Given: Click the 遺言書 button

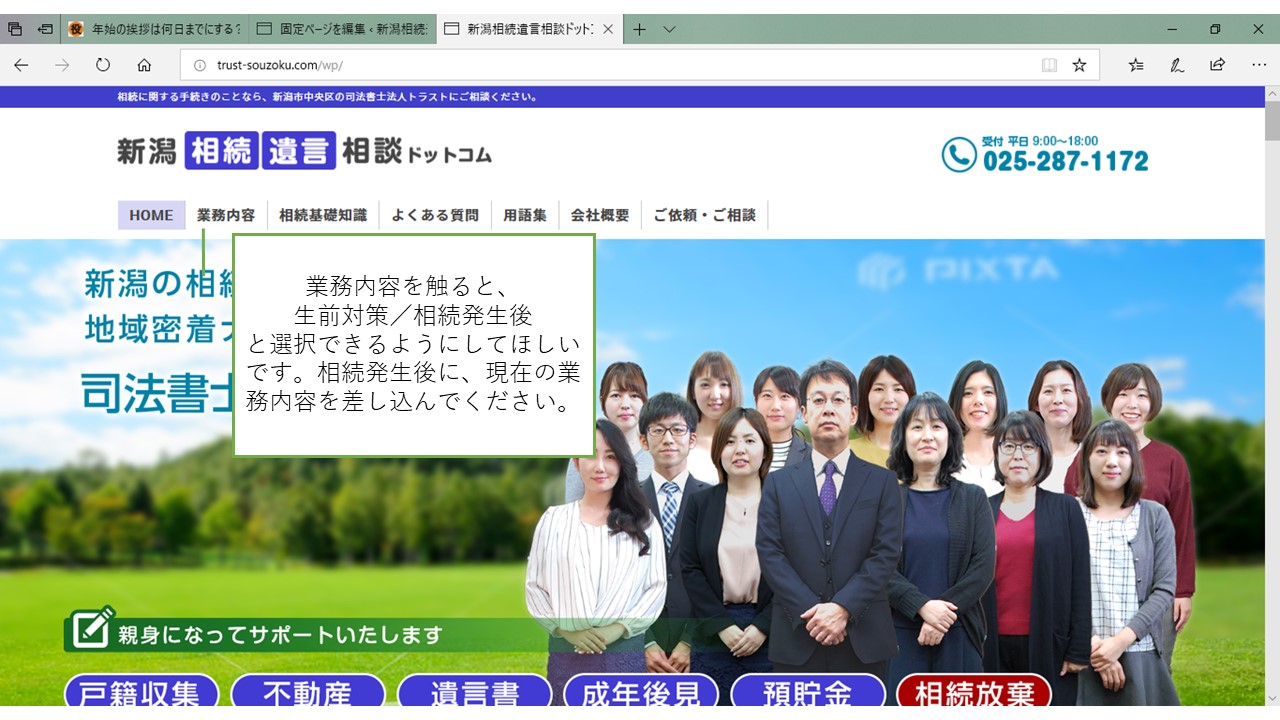Looking at the screenshot, I should pyautogui.click(x=475, y=693).
